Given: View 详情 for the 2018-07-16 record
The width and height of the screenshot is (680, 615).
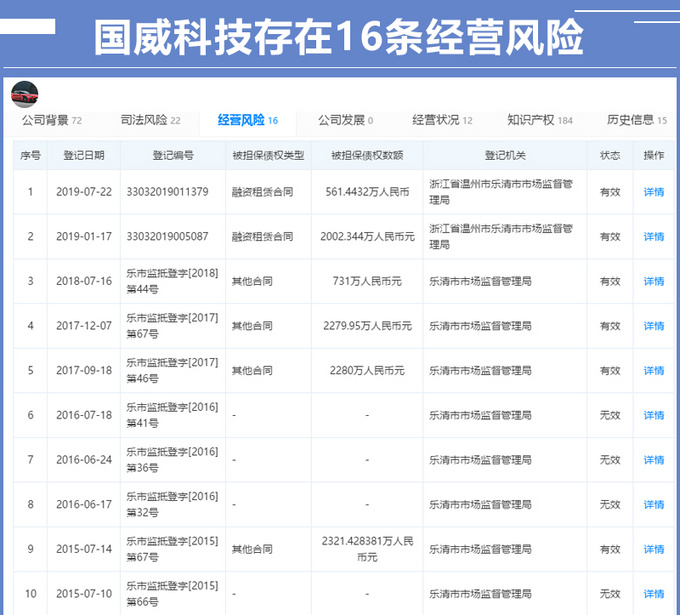Looking at the screenshot, I should pyautogui.click(x=653, y=281).
